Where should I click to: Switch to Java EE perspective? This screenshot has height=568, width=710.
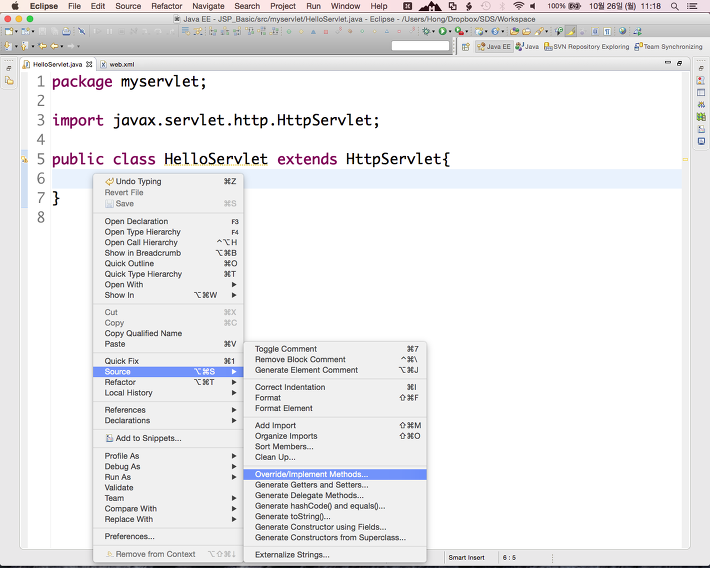coord(494,47)
